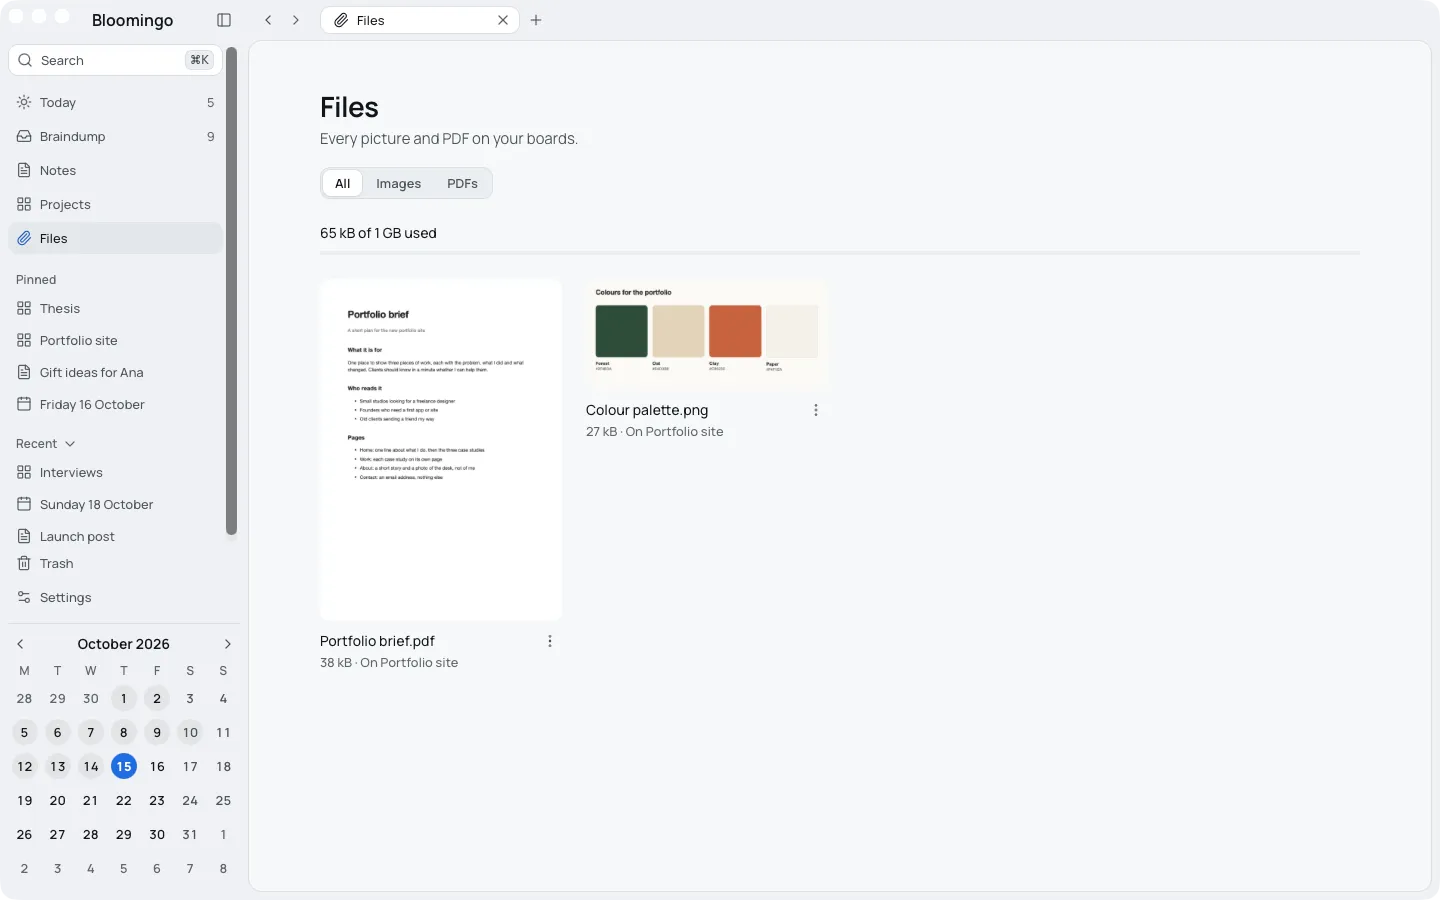Viewport: 1440px width, 900px height.
Task: Open the Gift ideas for Ana note
Action: [x=115, y=372]
